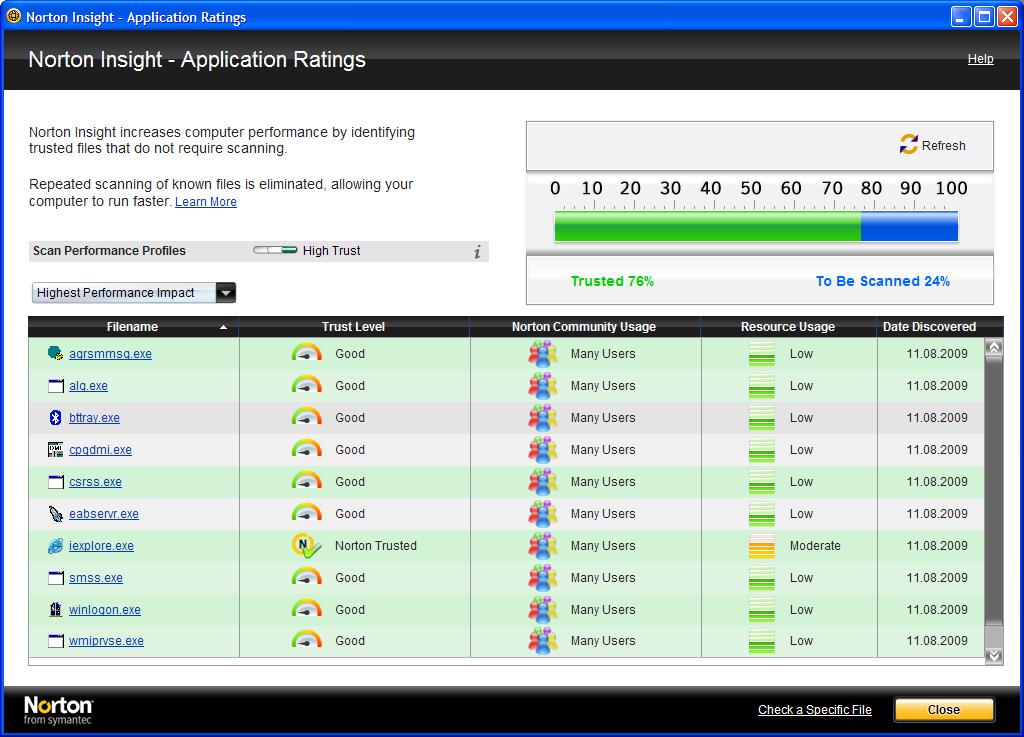
Task: Click the 'Trusted 76%' label
Action: (612, 281)
